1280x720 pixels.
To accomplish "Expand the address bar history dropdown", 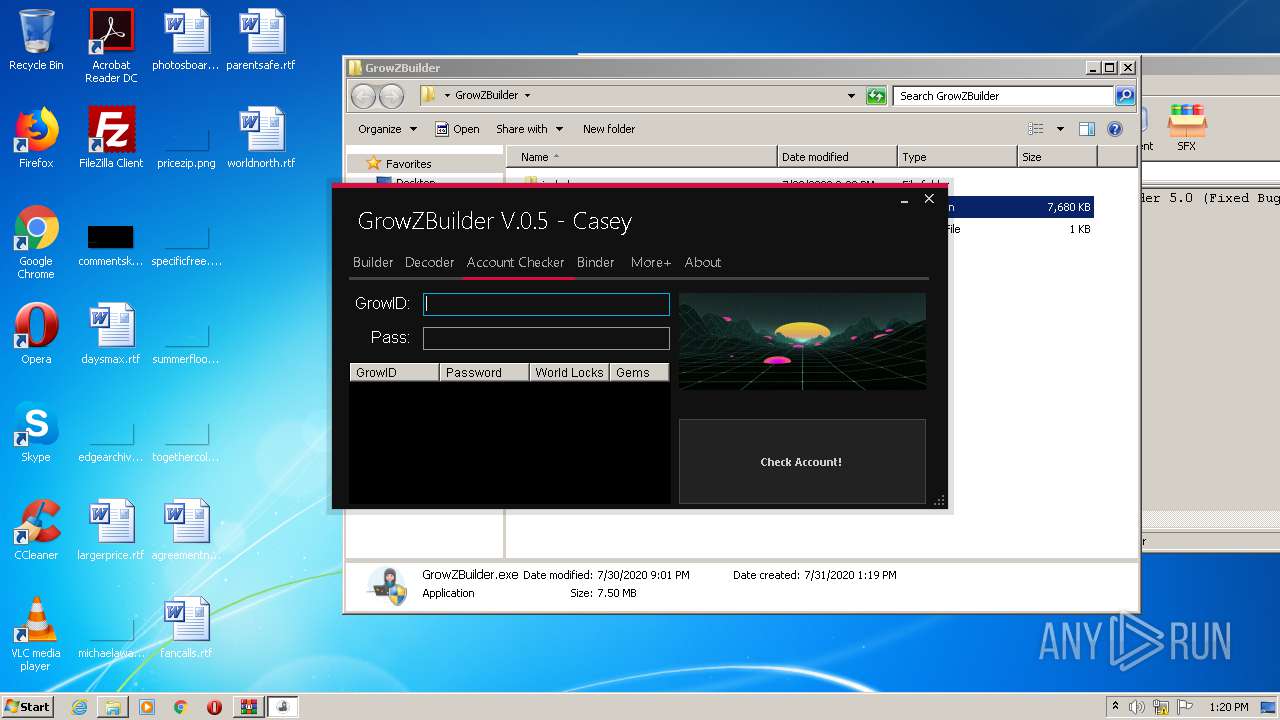I will (x=851, y=96).
